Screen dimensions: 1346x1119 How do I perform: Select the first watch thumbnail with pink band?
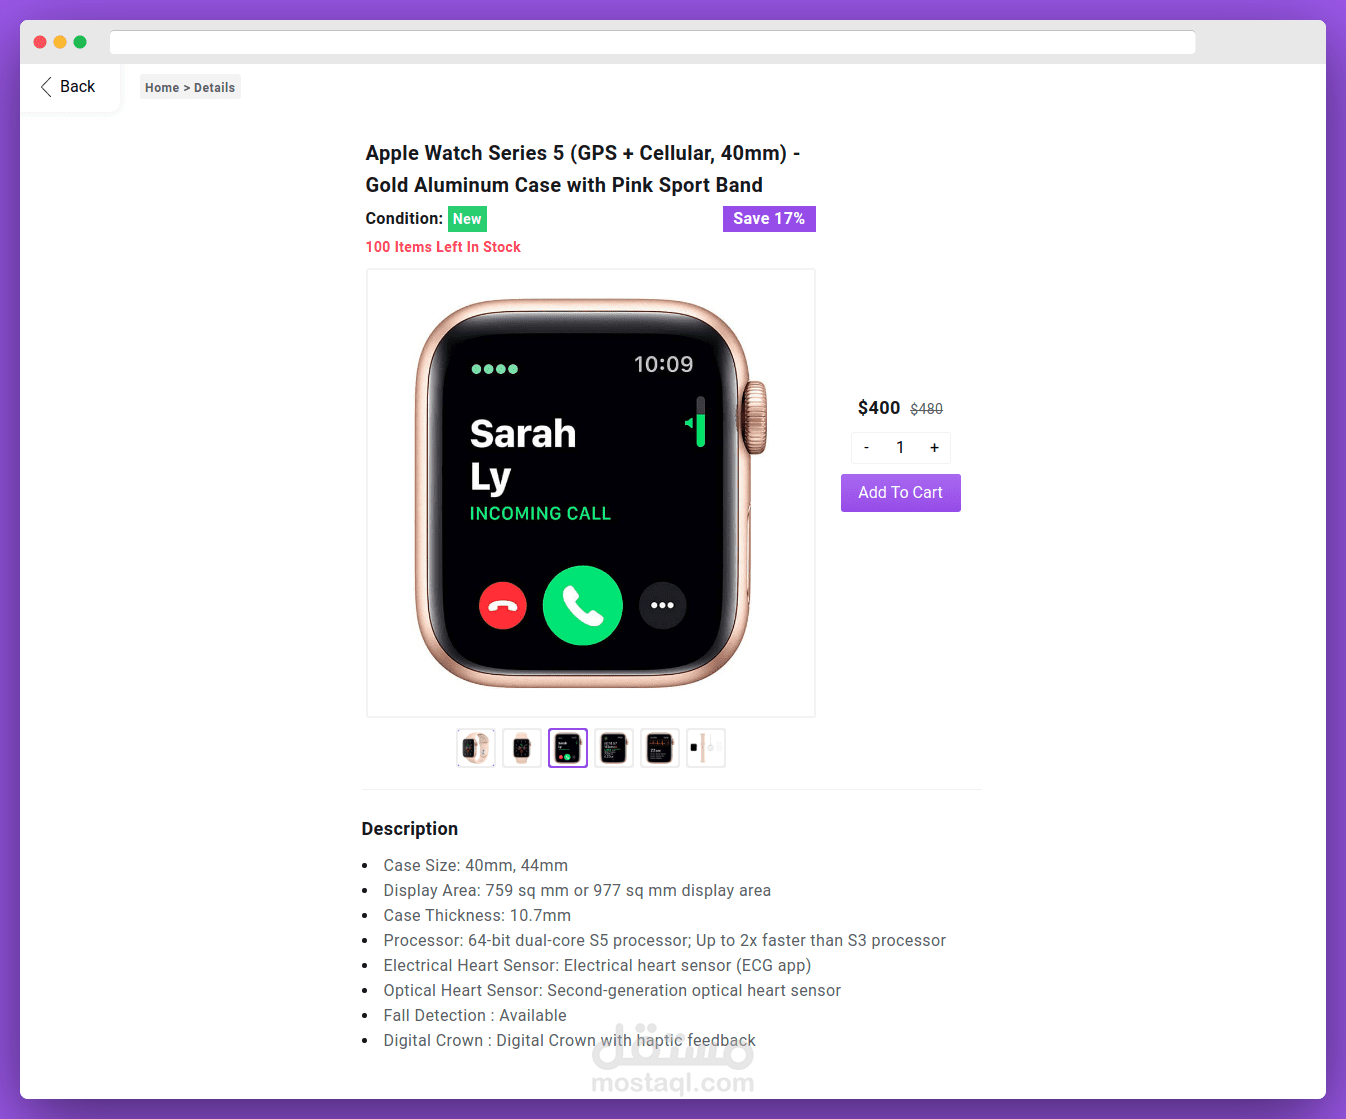[x=476, y=748]
